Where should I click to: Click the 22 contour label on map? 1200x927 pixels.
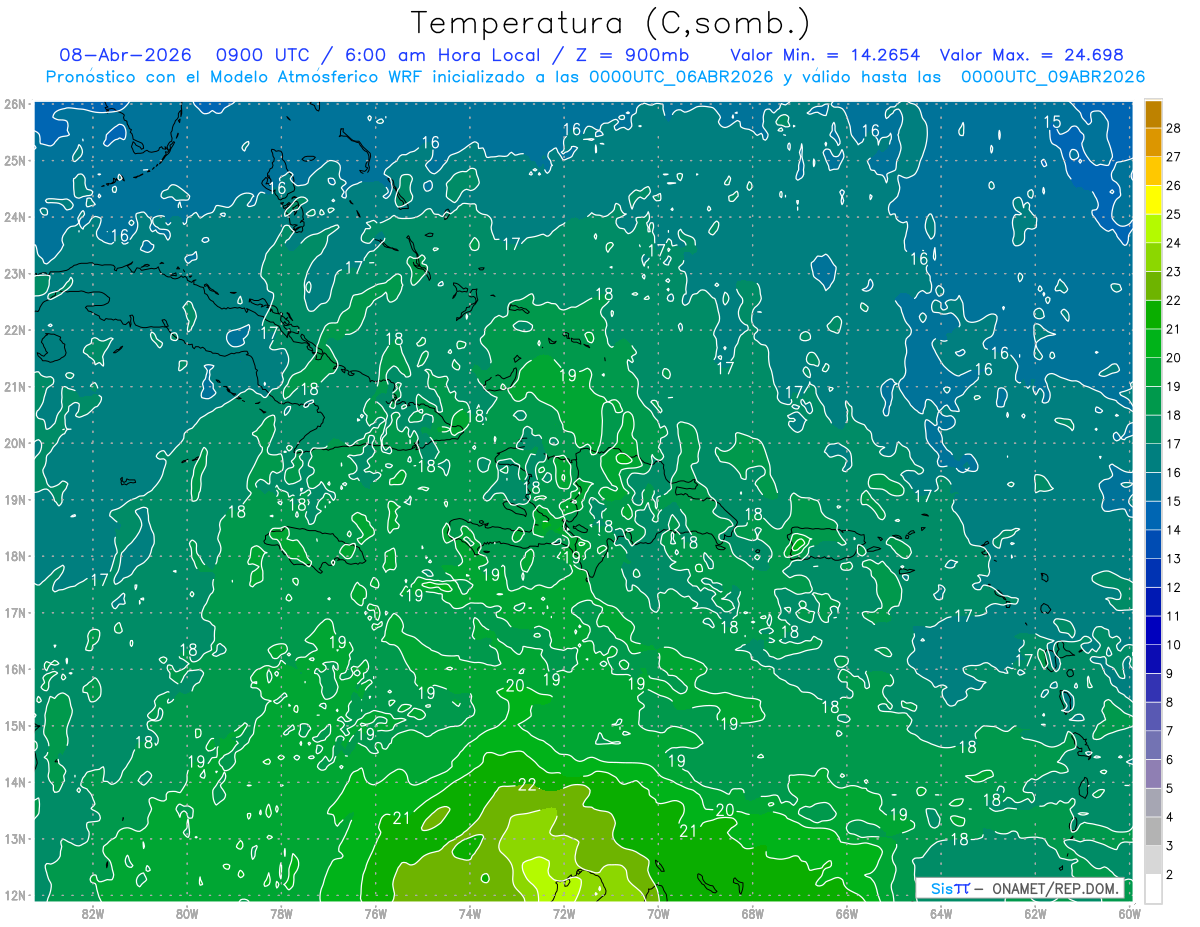click(x=528, y=785)
